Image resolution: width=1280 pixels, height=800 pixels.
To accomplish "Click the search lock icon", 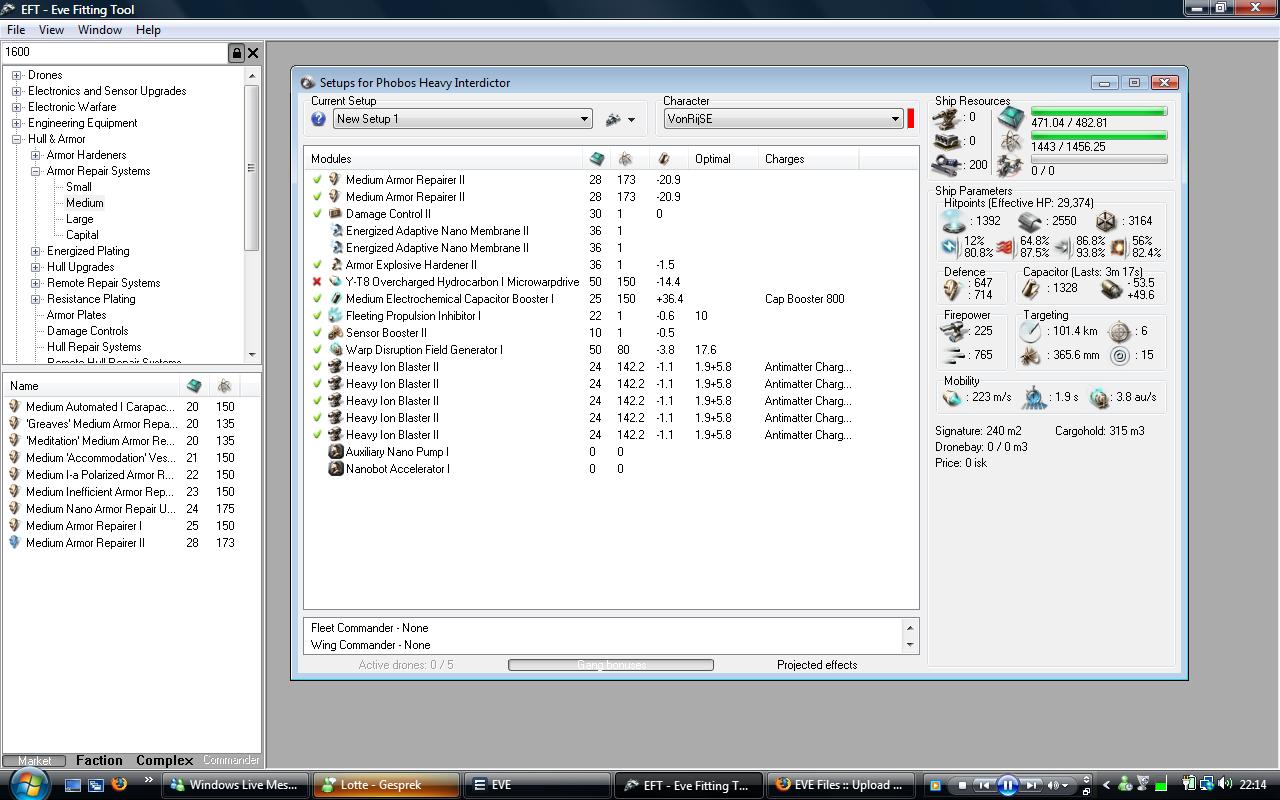I will (237, 53).
